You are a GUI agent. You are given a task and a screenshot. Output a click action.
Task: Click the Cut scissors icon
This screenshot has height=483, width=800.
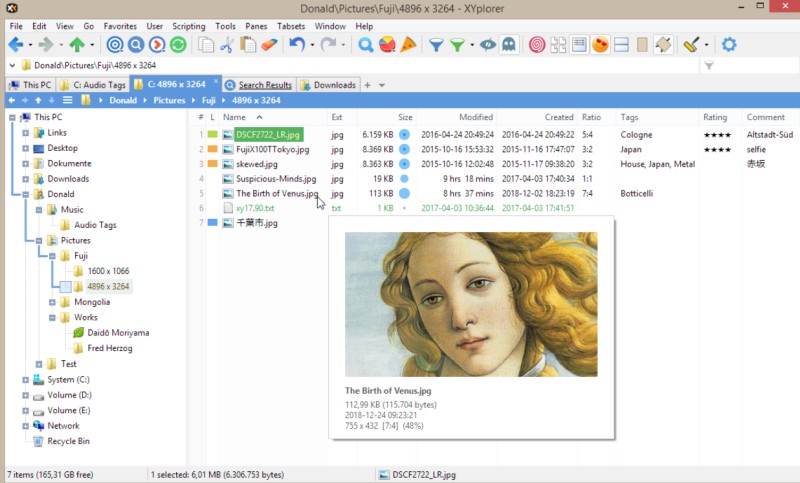click(x=227, y=45)
